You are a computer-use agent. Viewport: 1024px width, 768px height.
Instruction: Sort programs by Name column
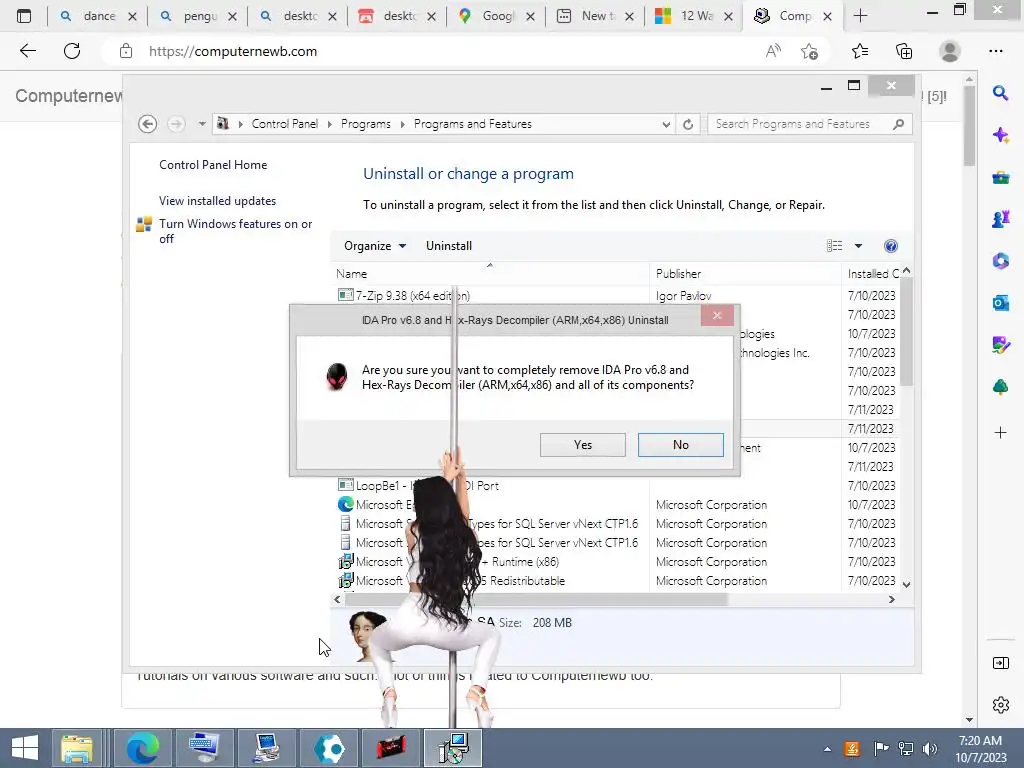[x=490, y=274]
